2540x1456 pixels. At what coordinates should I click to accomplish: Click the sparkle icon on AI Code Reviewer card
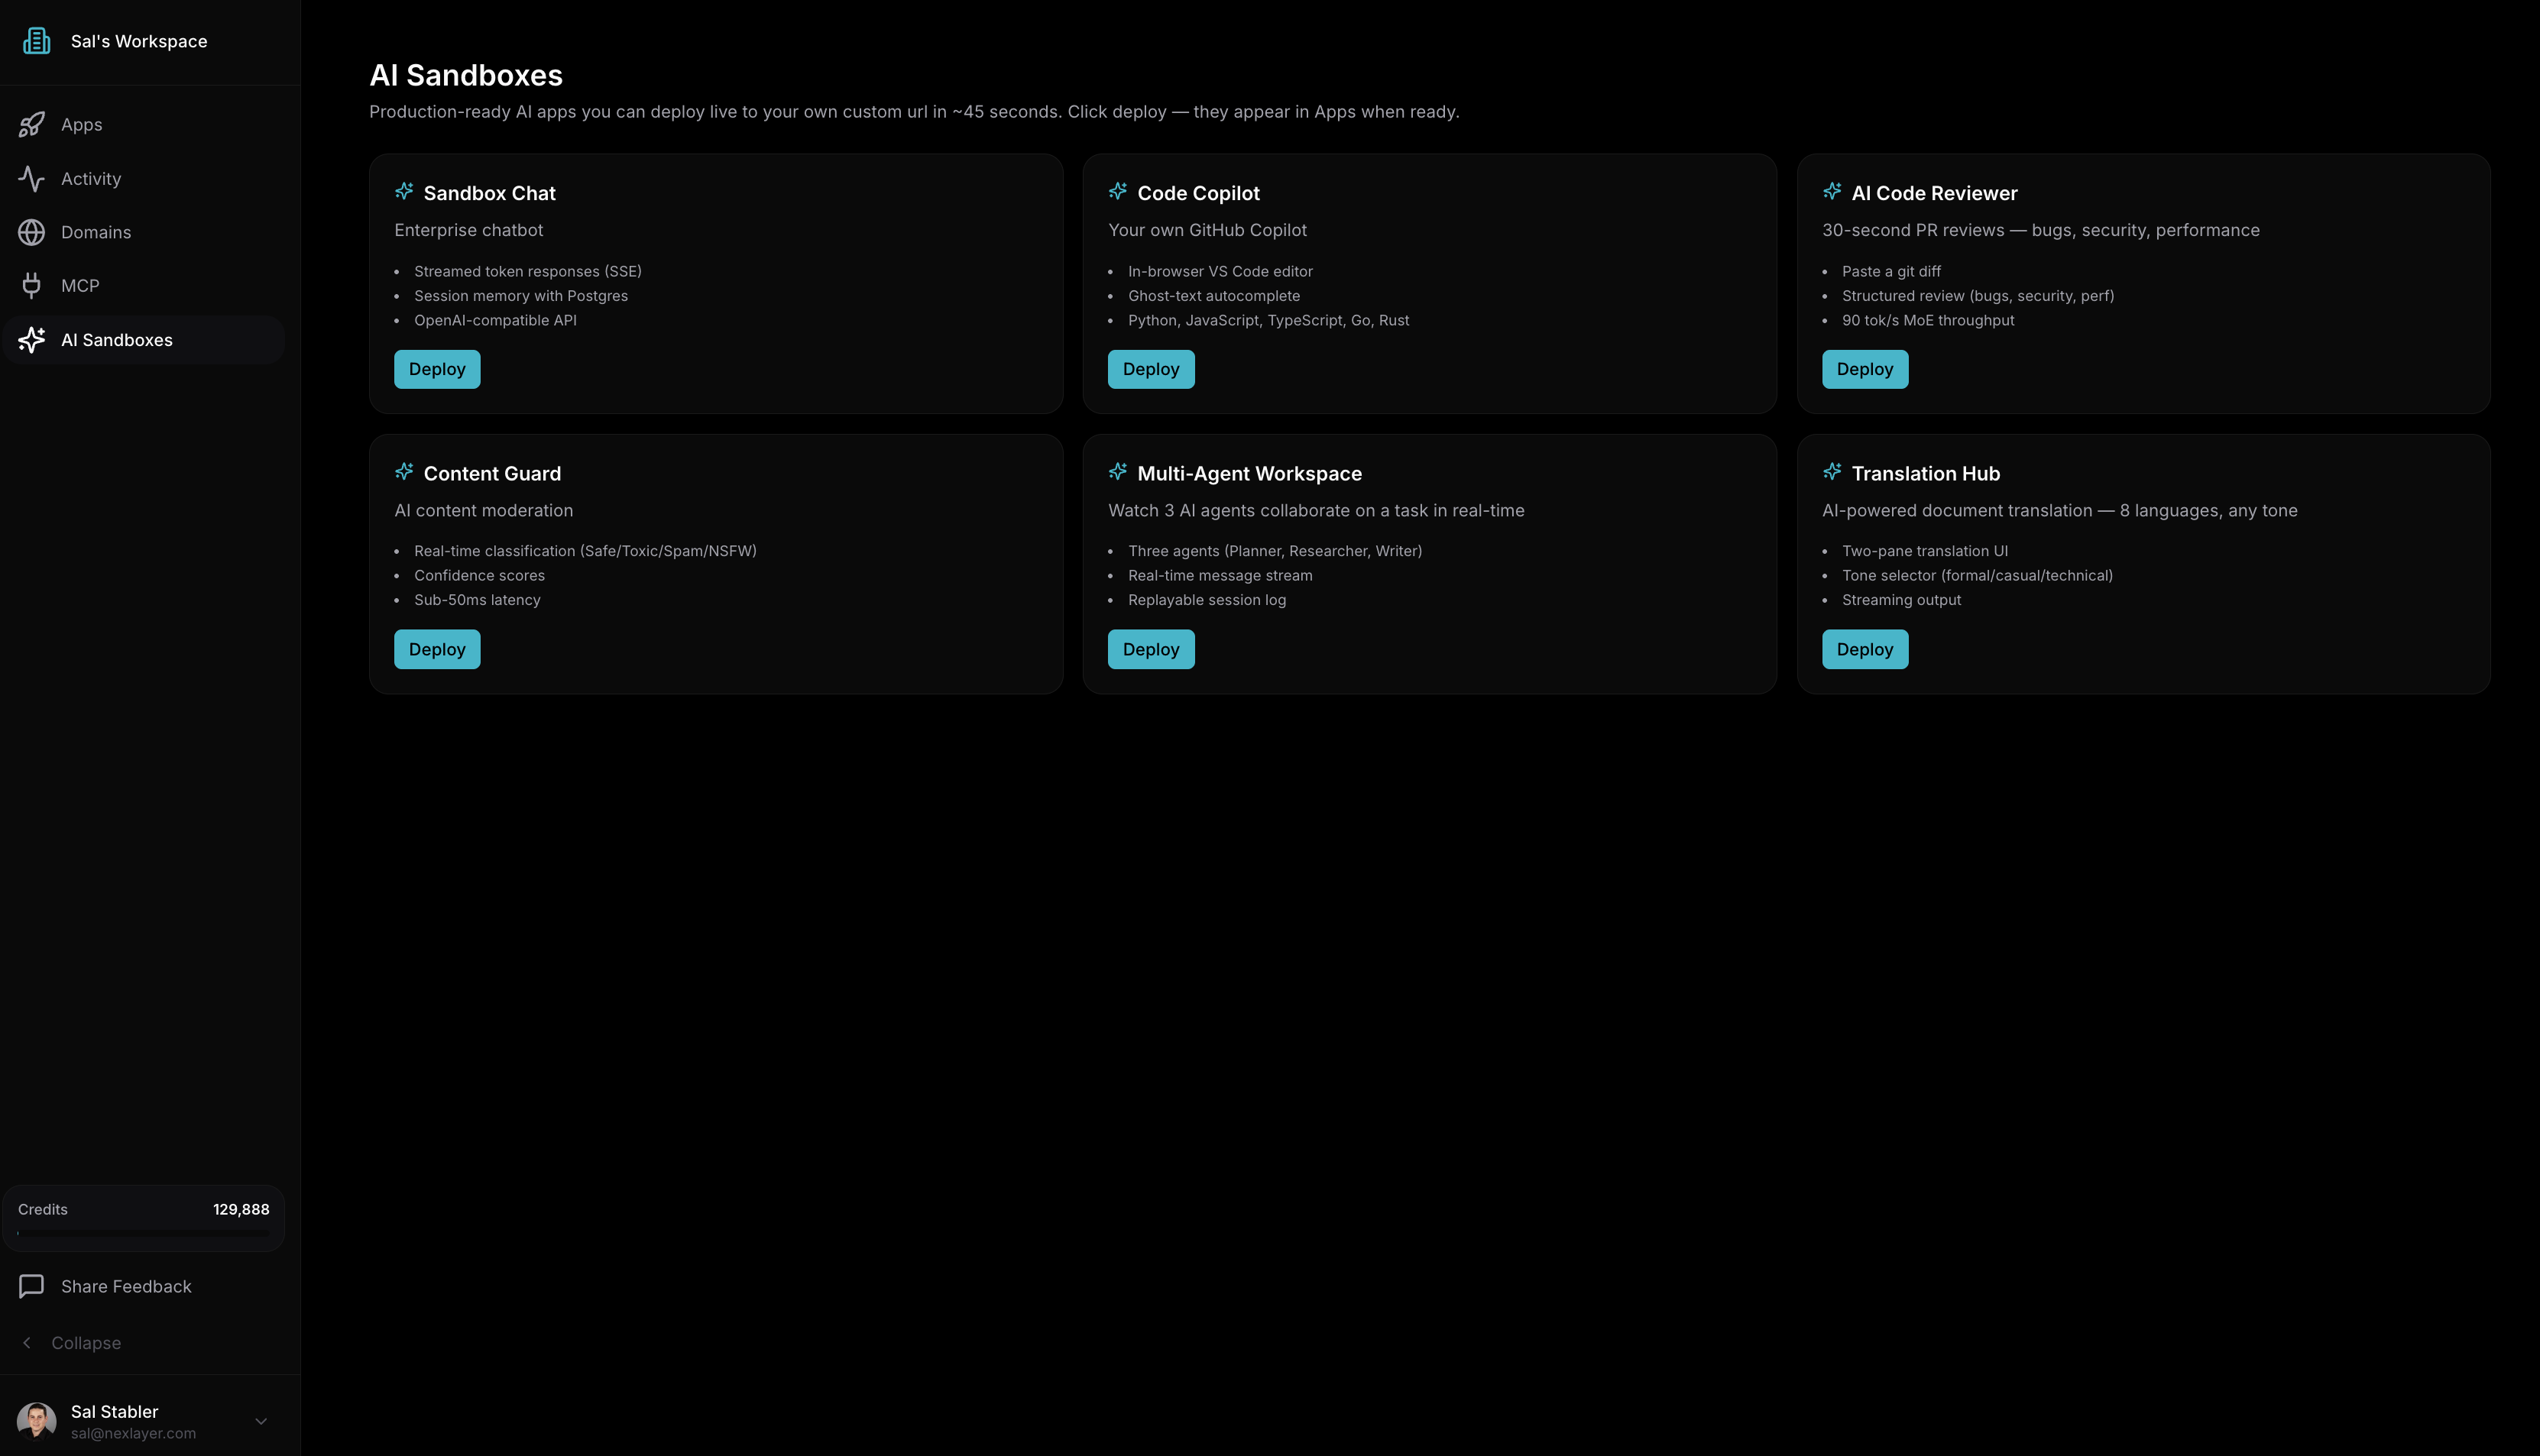1832,191
